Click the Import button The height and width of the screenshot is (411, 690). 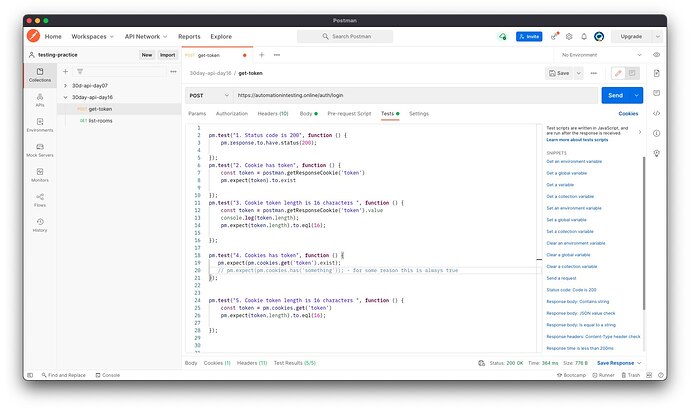168,55
